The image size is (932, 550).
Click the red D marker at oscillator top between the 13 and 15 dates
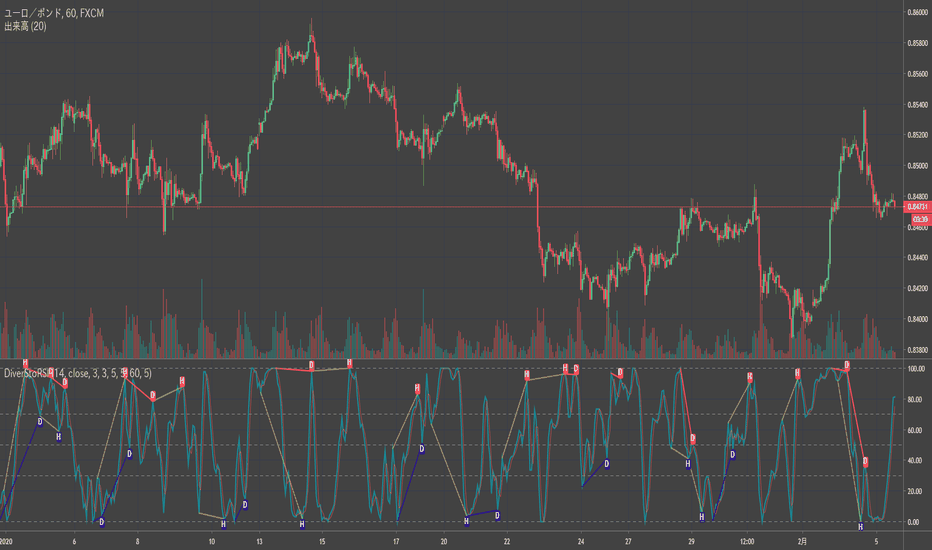coord(311,365)
